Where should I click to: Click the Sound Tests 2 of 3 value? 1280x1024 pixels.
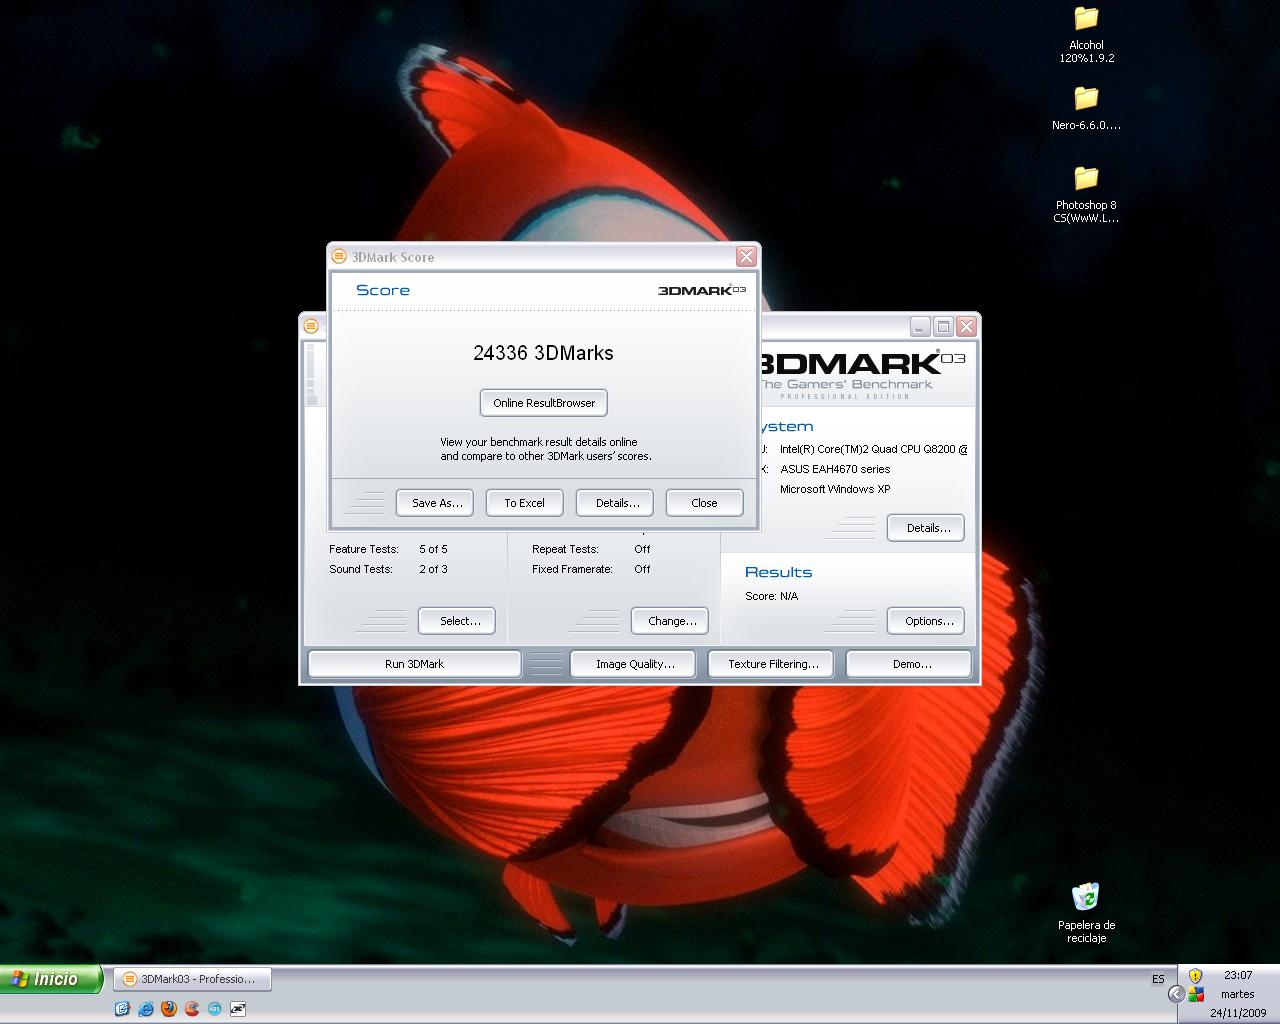tap(433, 569)
